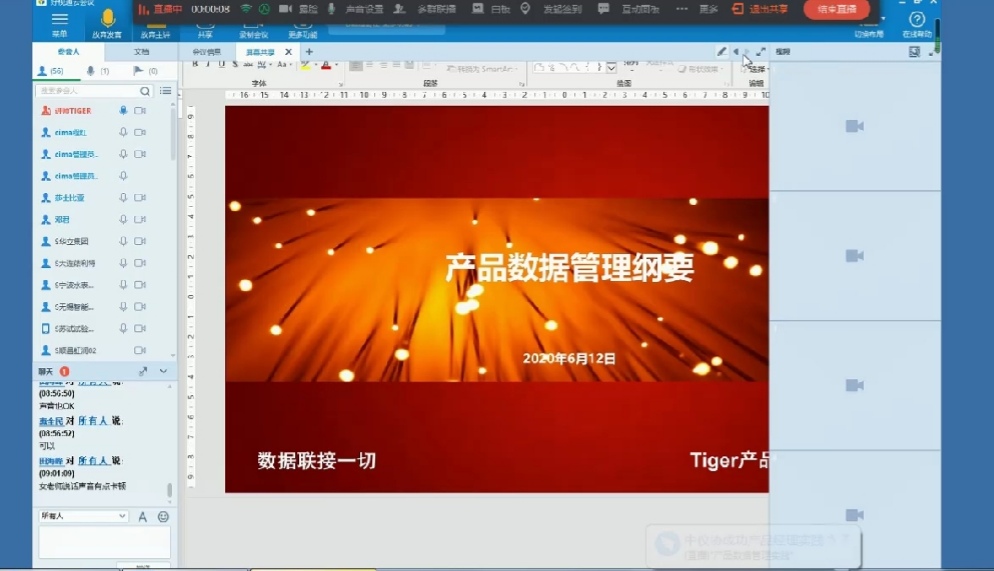The height and width of the screenshot is (571, 994).
Task: Click the video panel layout icon
Action: 914,52
